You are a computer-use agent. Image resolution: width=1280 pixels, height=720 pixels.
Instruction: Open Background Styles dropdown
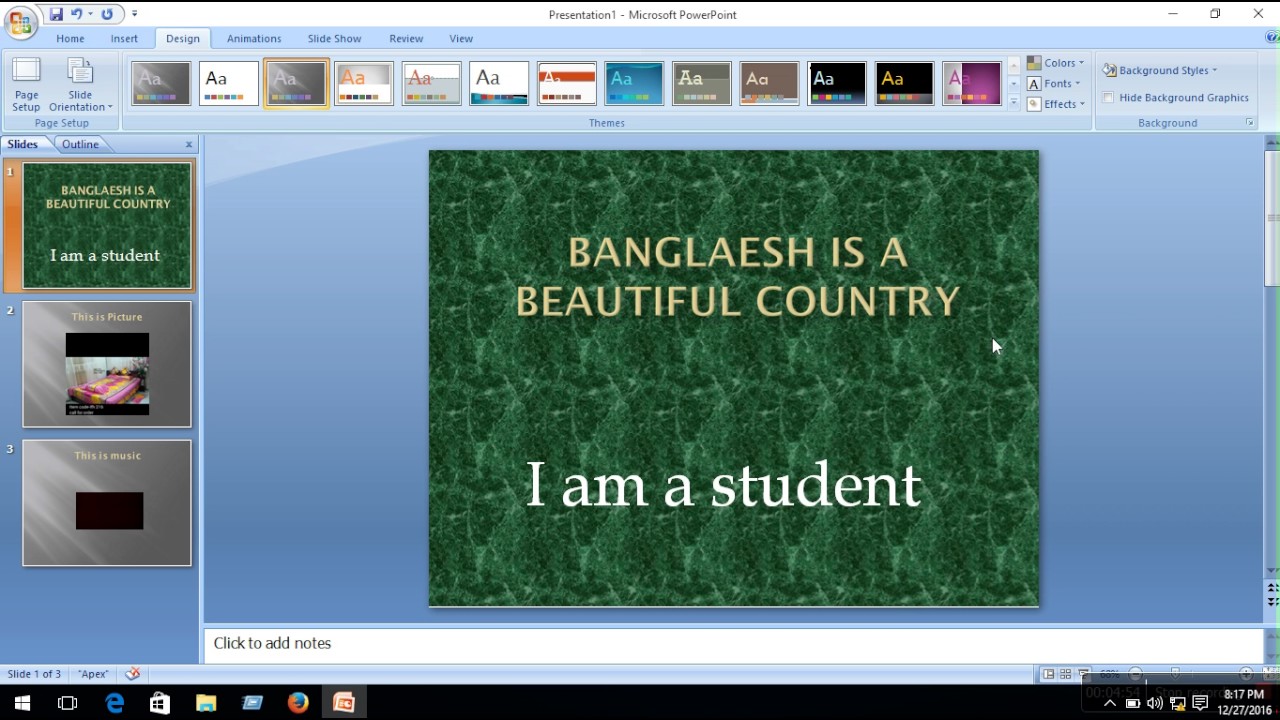tap(1161, 70)
